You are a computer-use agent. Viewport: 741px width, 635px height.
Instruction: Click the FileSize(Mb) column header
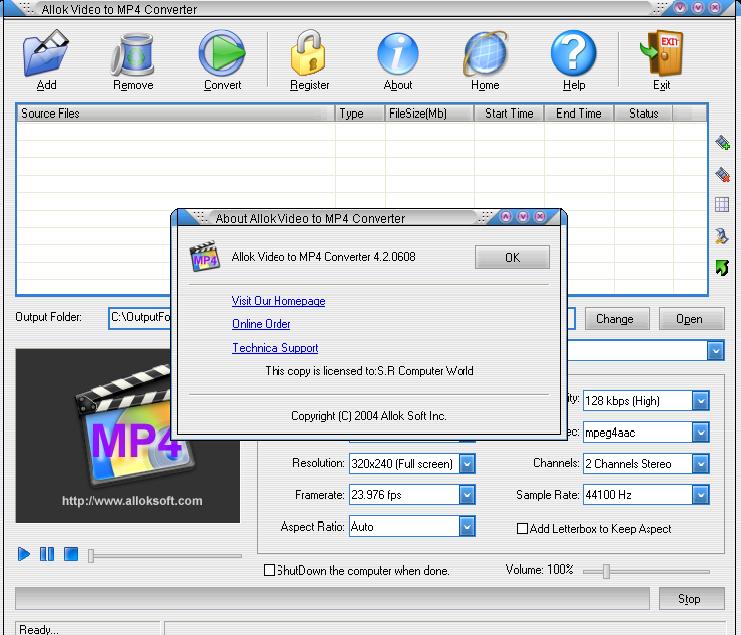pyautogui.click(x=429, y=113)
